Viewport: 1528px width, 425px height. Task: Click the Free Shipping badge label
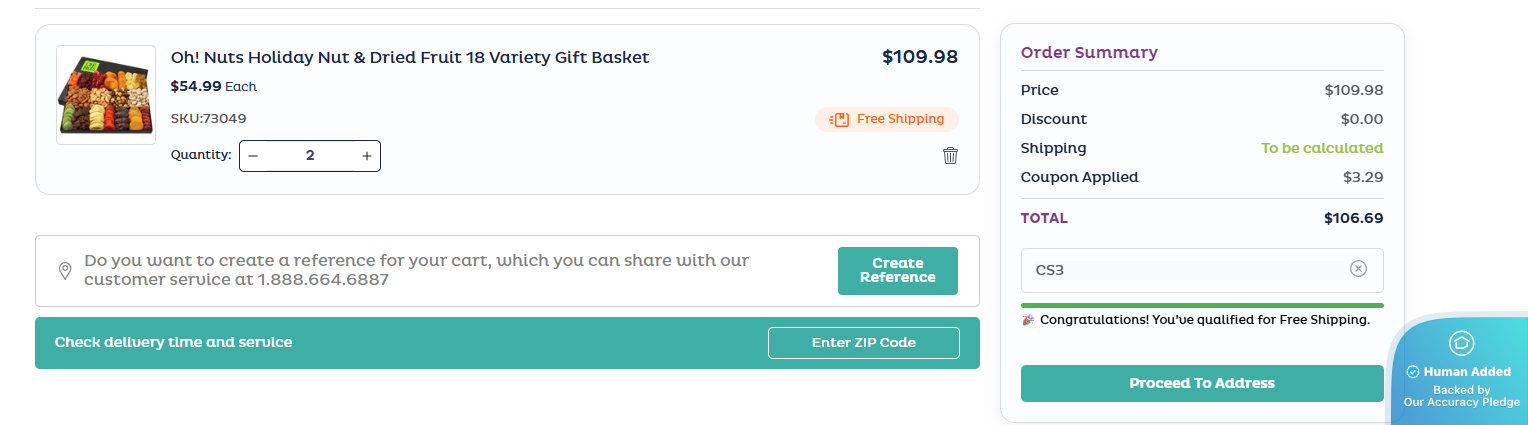(900, 119)
